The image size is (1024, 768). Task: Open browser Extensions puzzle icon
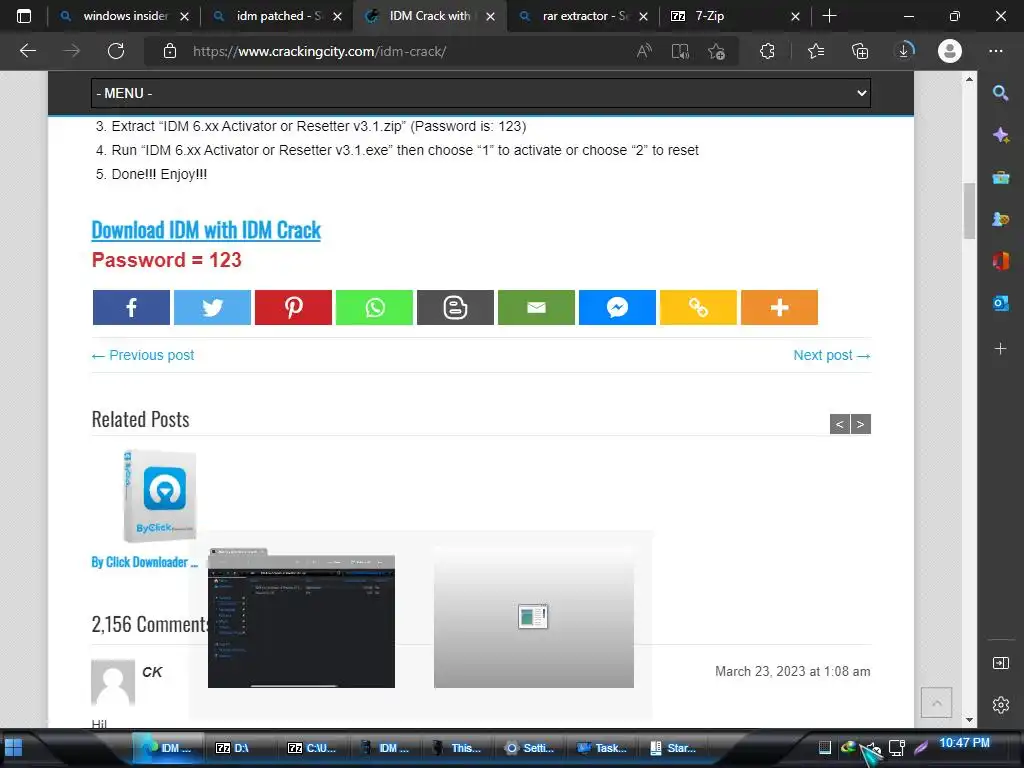coord(767,51)
